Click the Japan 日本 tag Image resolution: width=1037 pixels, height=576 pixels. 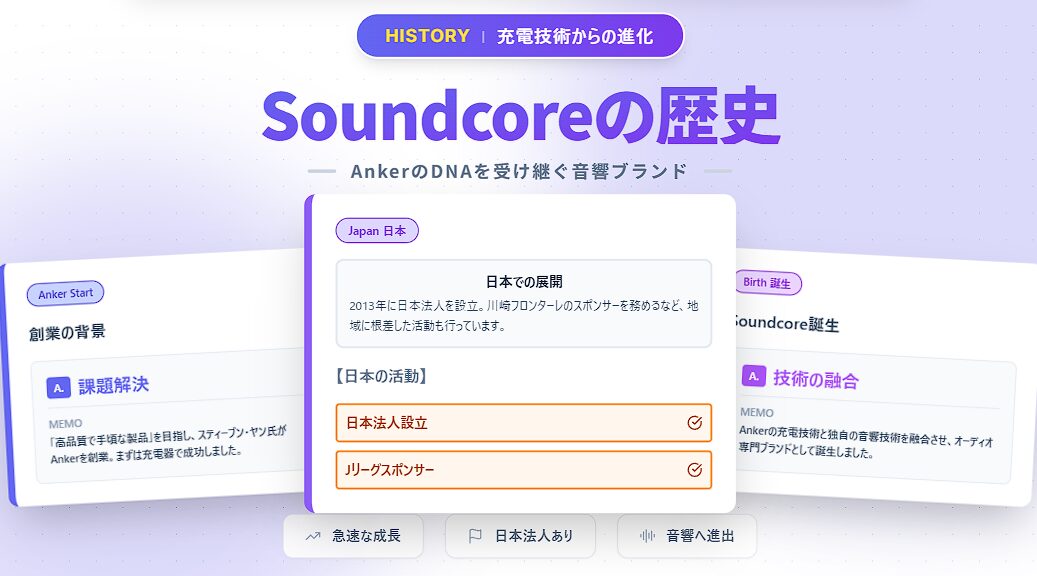click(x=377, y=231)
